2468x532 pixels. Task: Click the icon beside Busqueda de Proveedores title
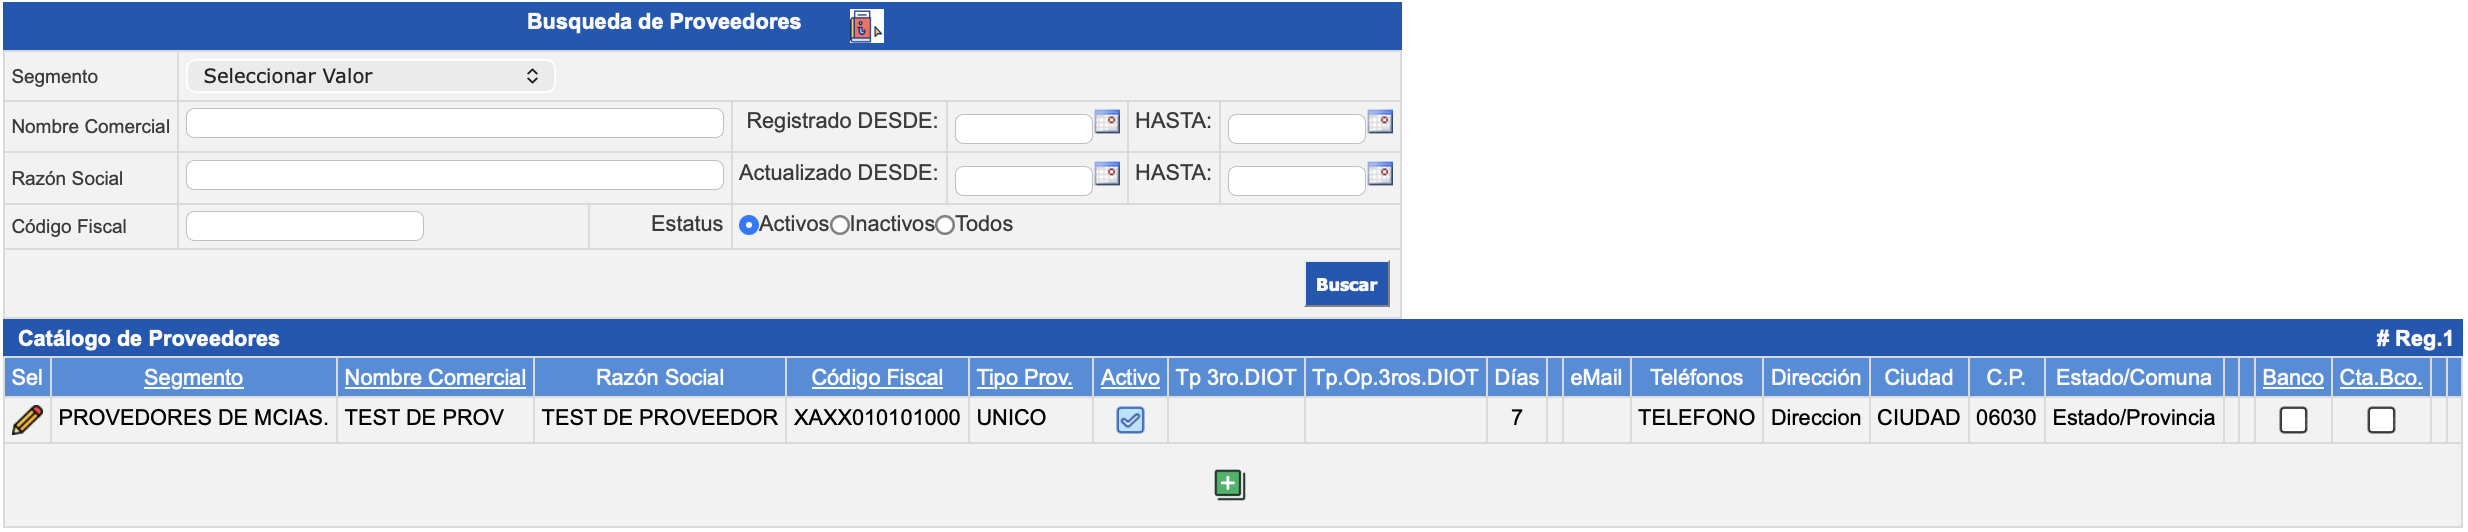pos(865,25)
